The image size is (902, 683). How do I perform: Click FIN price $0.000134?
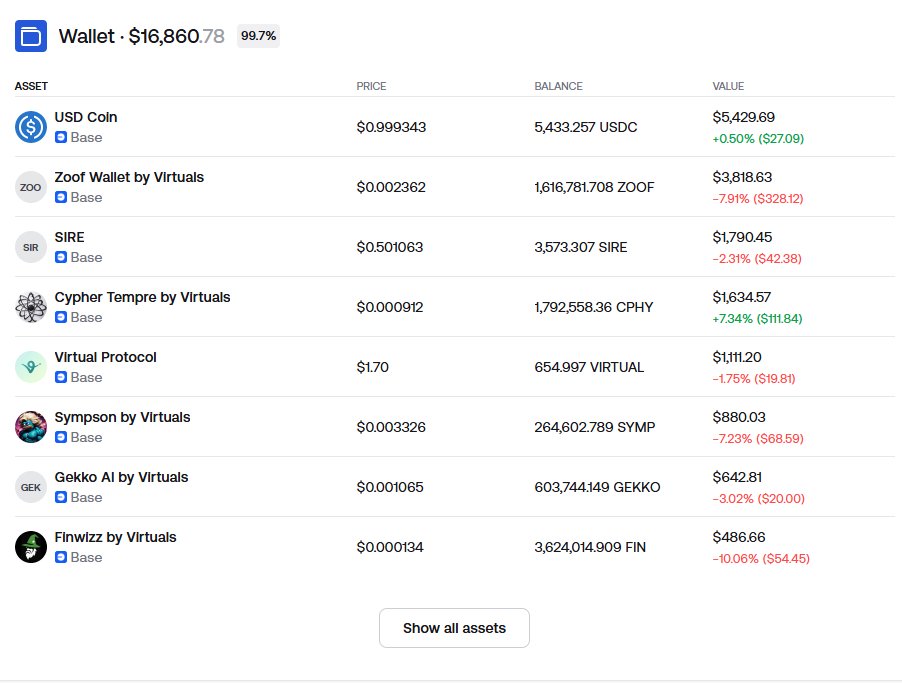tap(390, 547)
